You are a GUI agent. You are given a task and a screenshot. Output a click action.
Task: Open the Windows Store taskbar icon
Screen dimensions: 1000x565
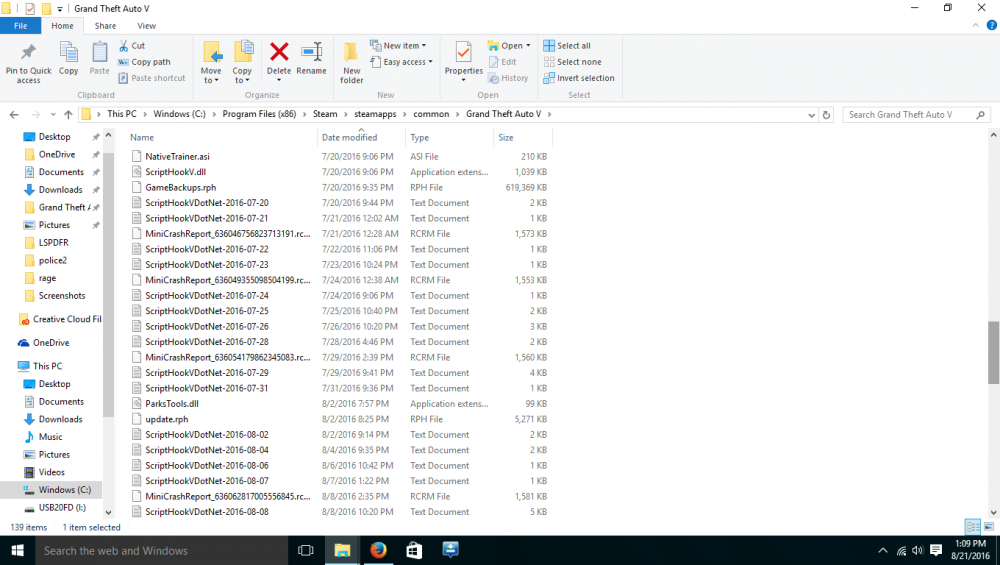(415, 550)
